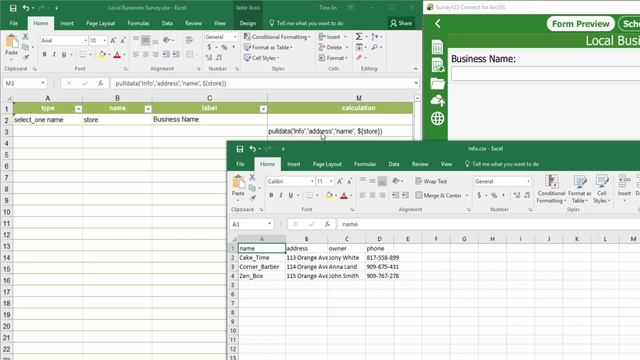This screenshot has width=640, height=360.
Task: Click spreadsheet icon in Survey123 sidebar
Action: [437, 47]
